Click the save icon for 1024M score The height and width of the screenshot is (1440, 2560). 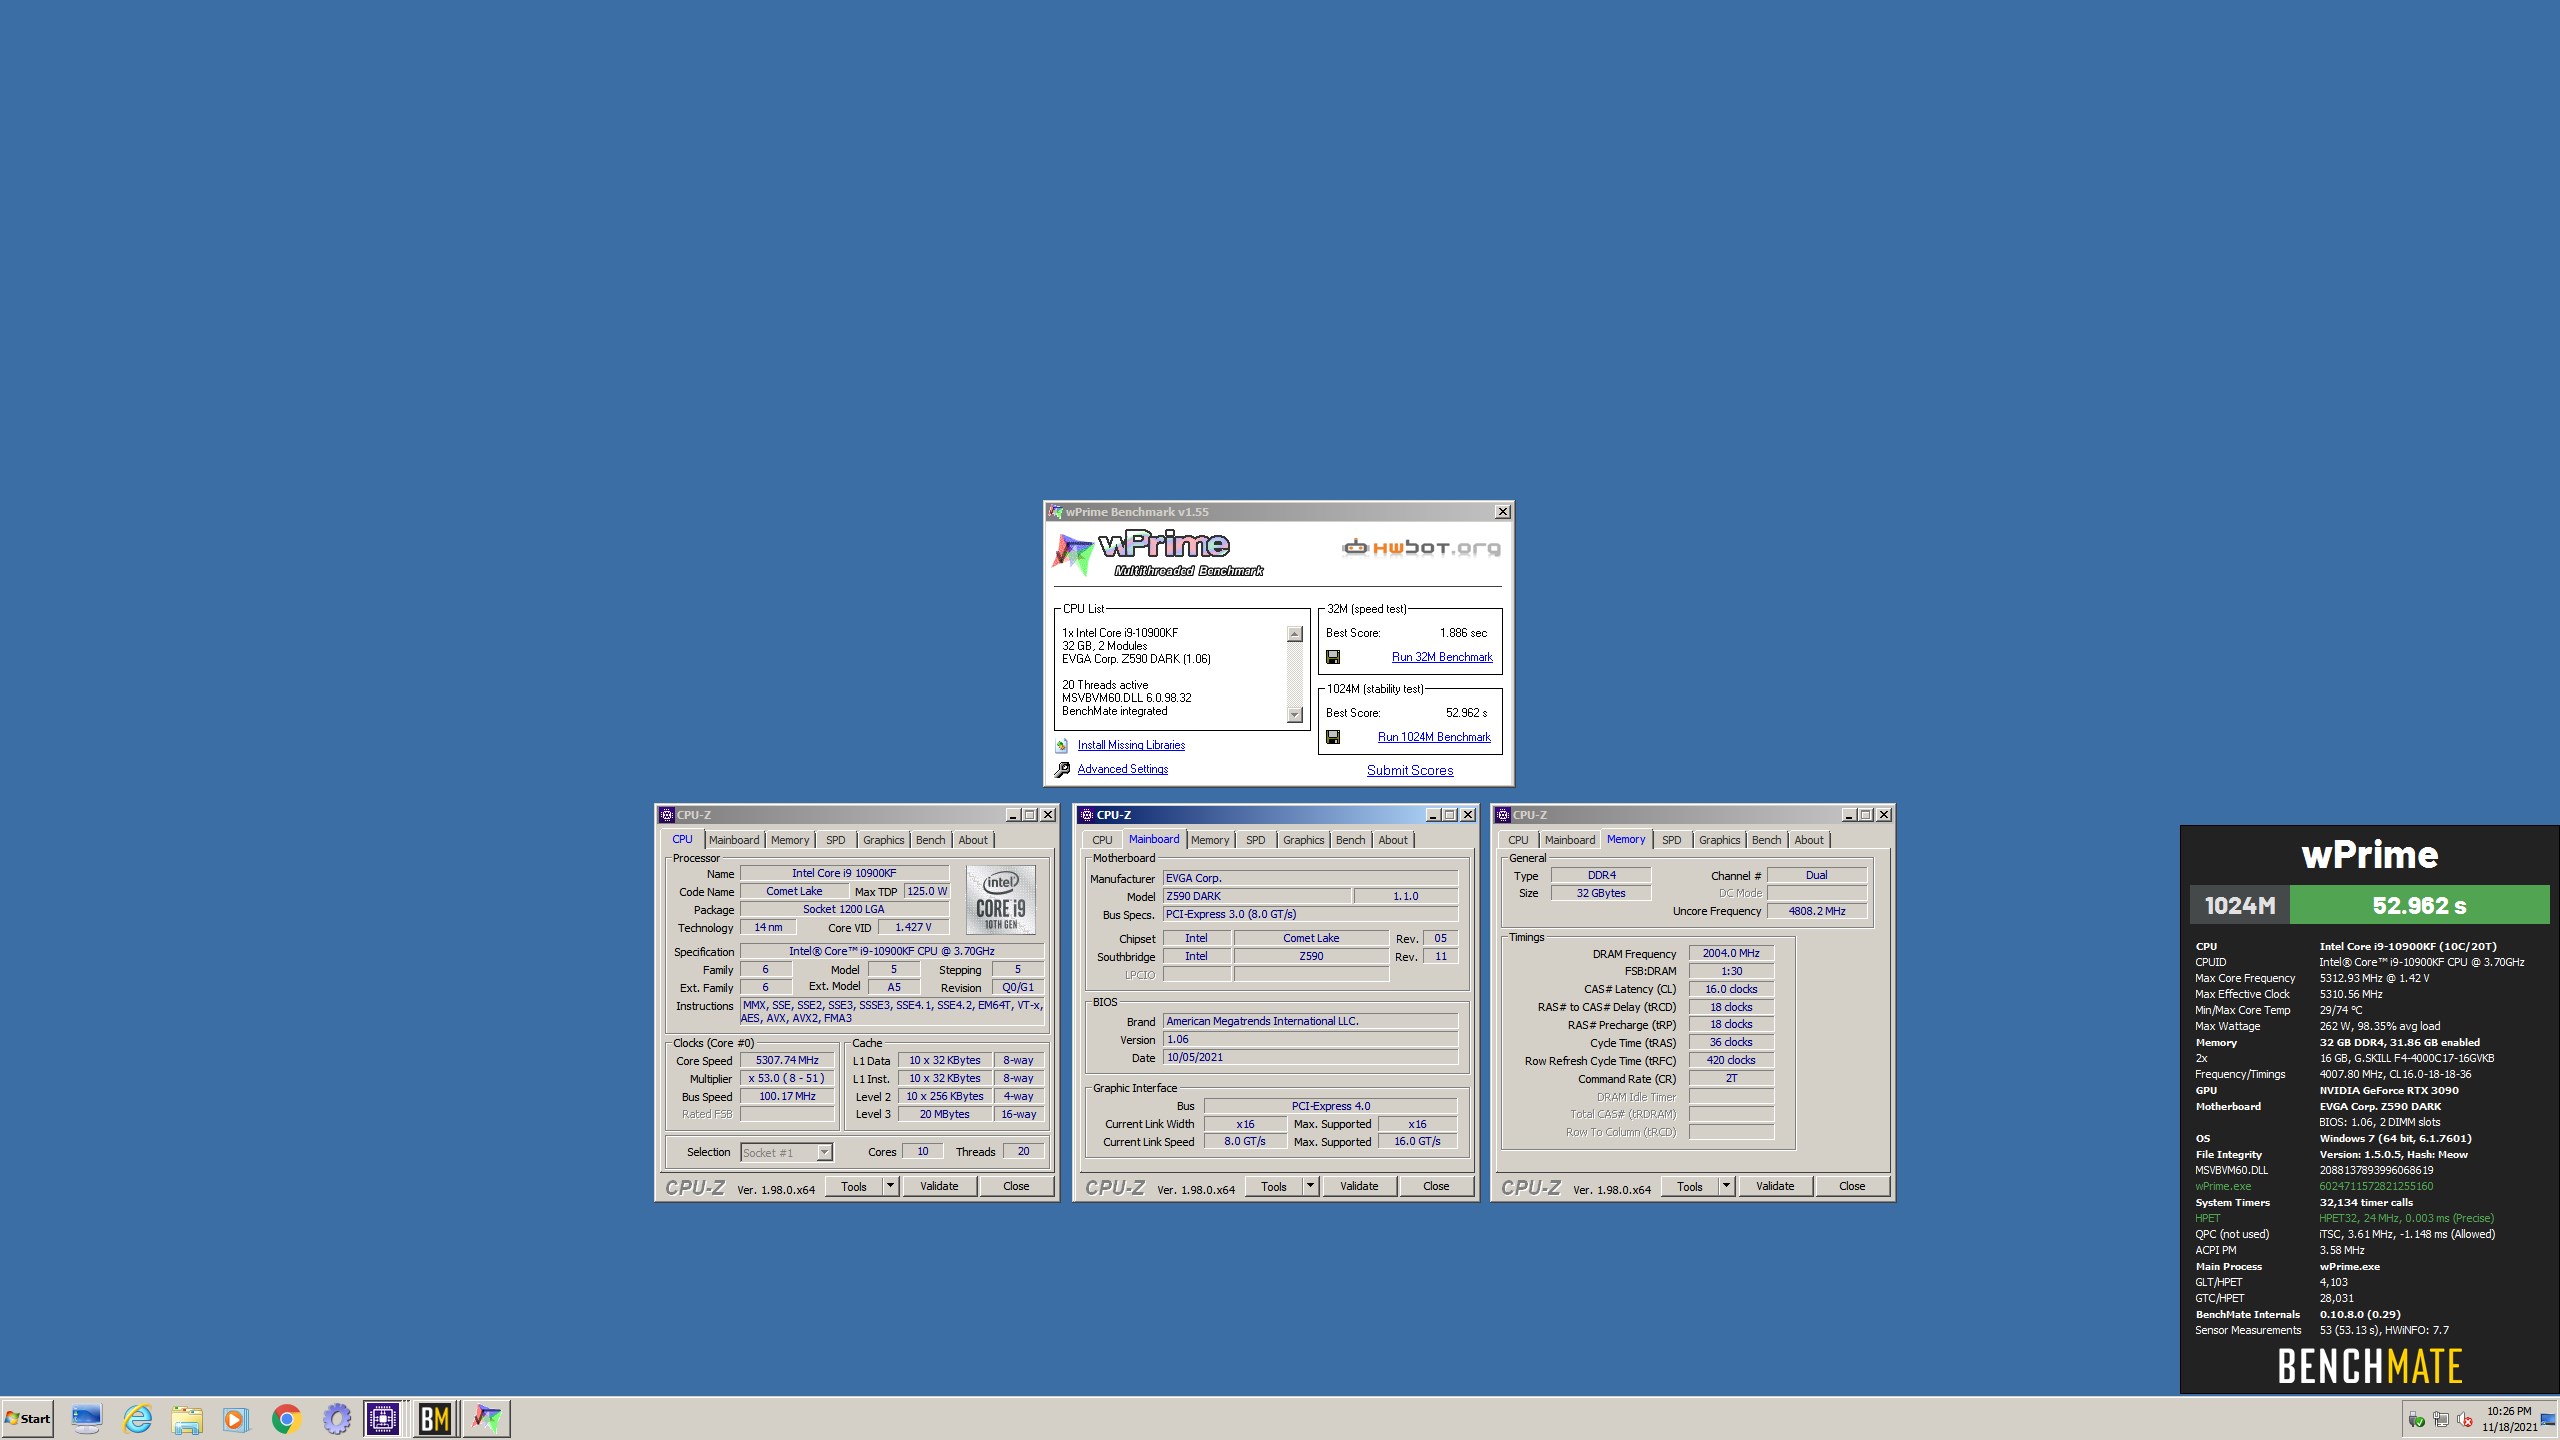coord(1333,737)
